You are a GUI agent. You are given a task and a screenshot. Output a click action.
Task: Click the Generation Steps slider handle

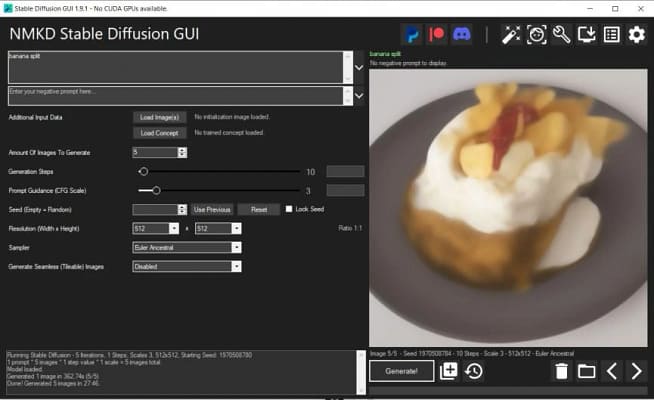[143, 171]
